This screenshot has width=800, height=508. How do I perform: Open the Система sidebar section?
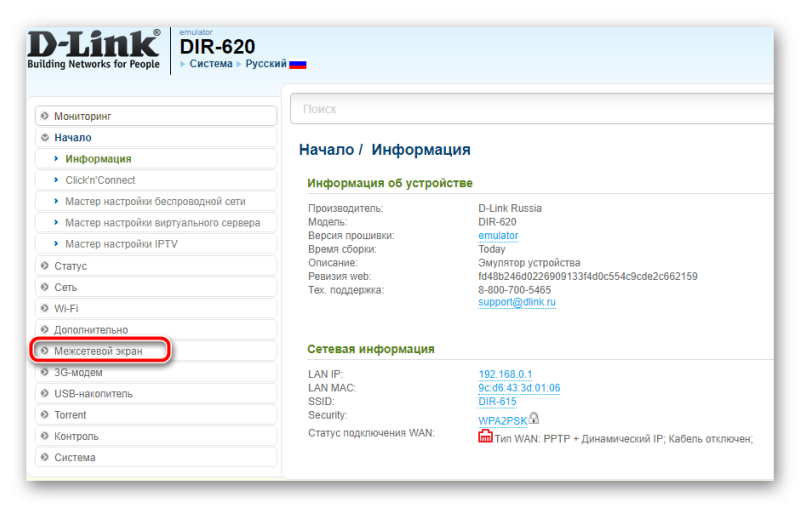[156, 458]
